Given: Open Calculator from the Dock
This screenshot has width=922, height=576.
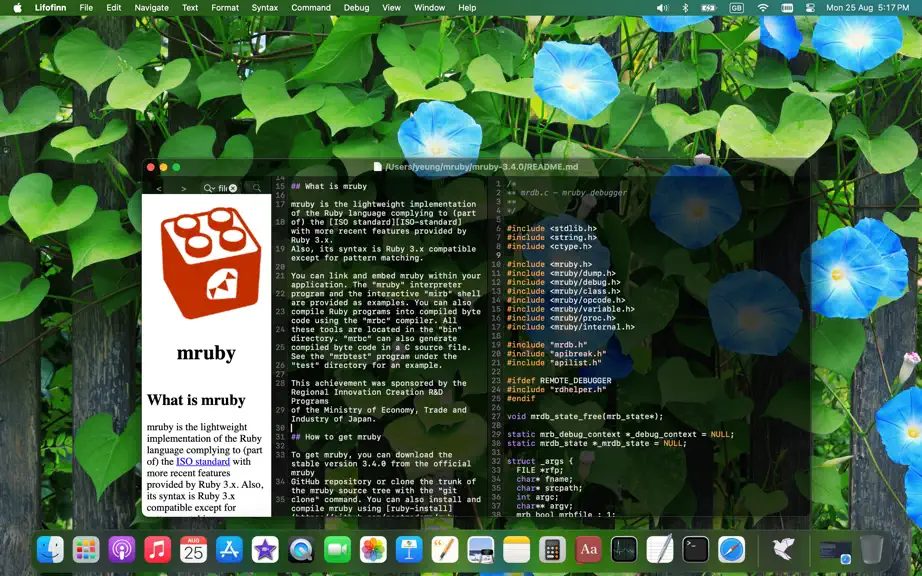Looking at the screenshot, I should pyautogui.click(x=552, y=550).
